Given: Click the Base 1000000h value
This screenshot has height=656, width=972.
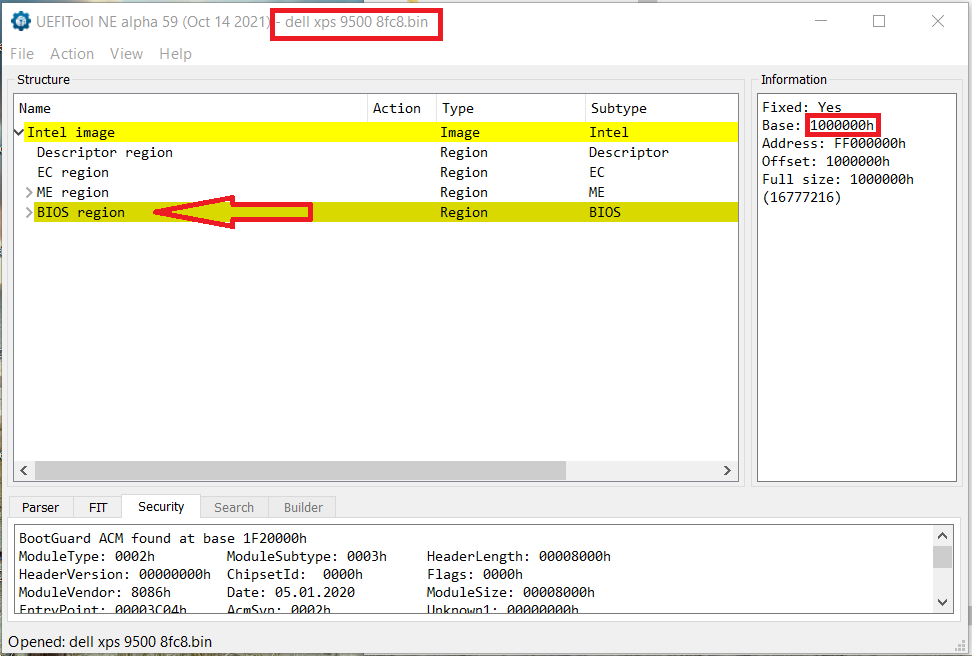Looking at the screenshot, I should tap(842, 125).
